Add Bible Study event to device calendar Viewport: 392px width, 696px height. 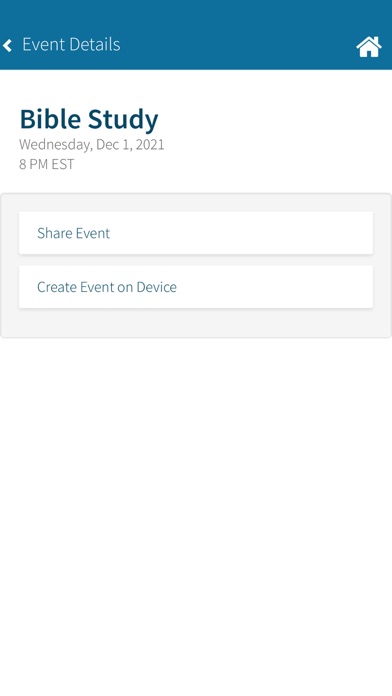(x=196, y=287)
